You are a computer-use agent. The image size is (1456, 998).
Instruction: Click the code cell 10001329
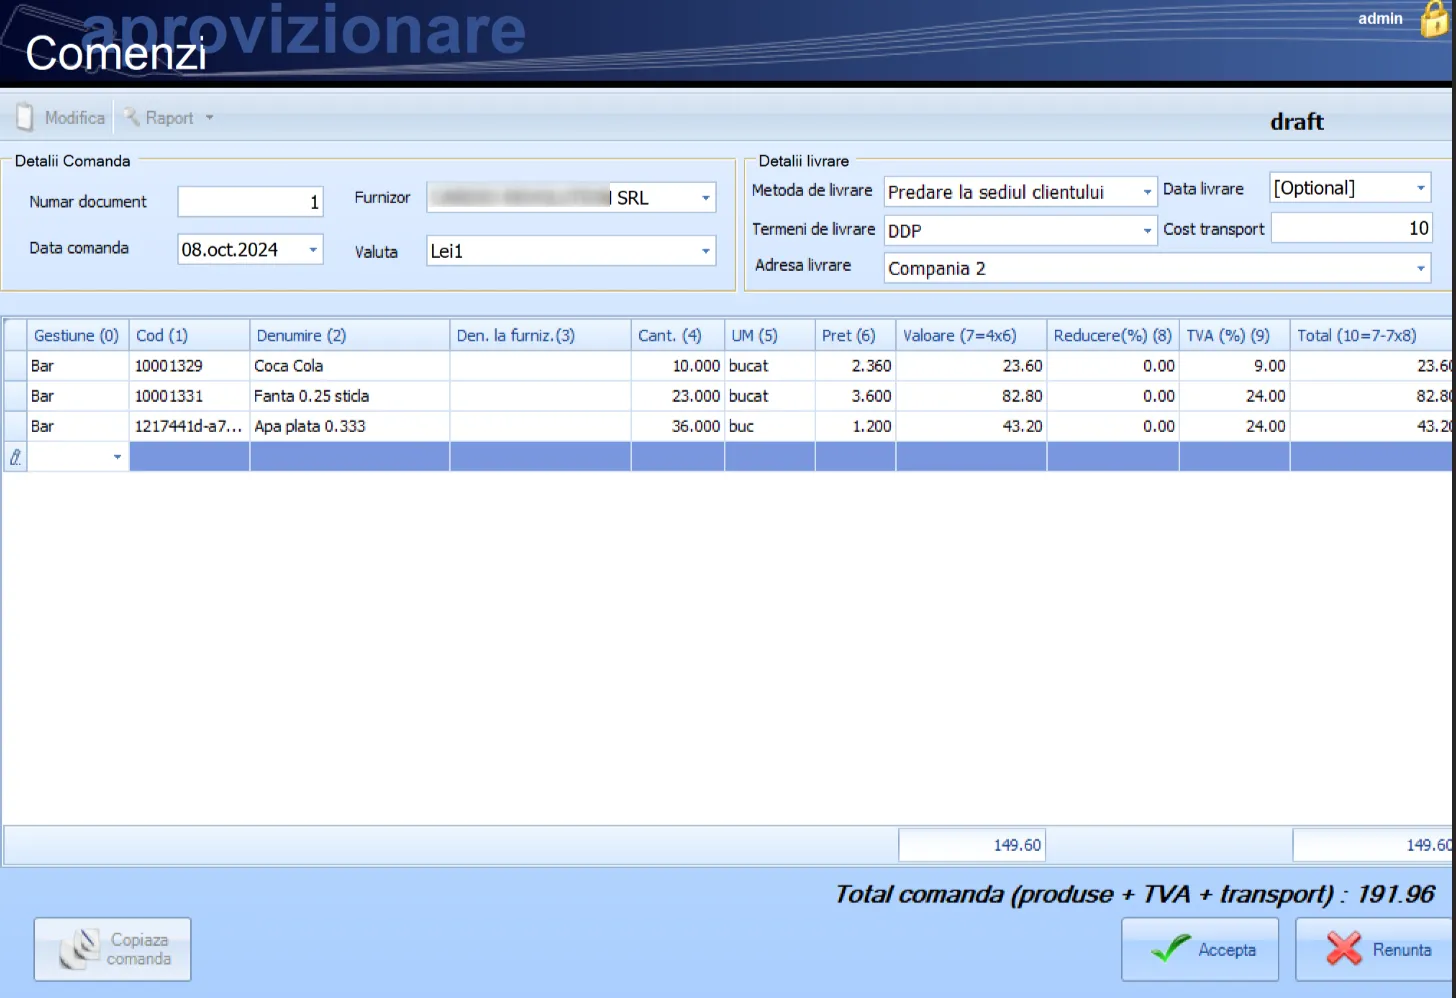tap(188, 366)
